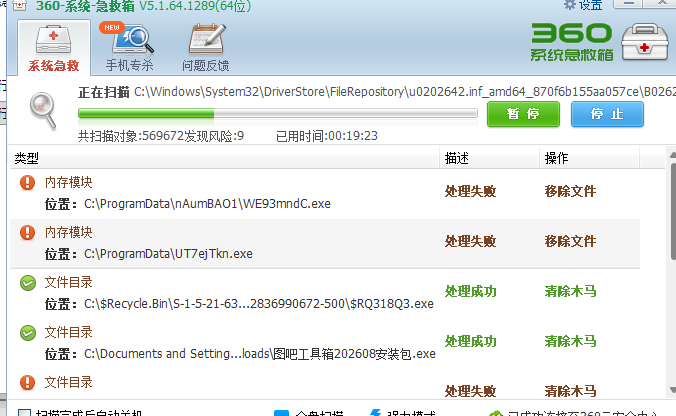Click 移除文件 for UT7ejTkn.exe

tap(570, 241)
